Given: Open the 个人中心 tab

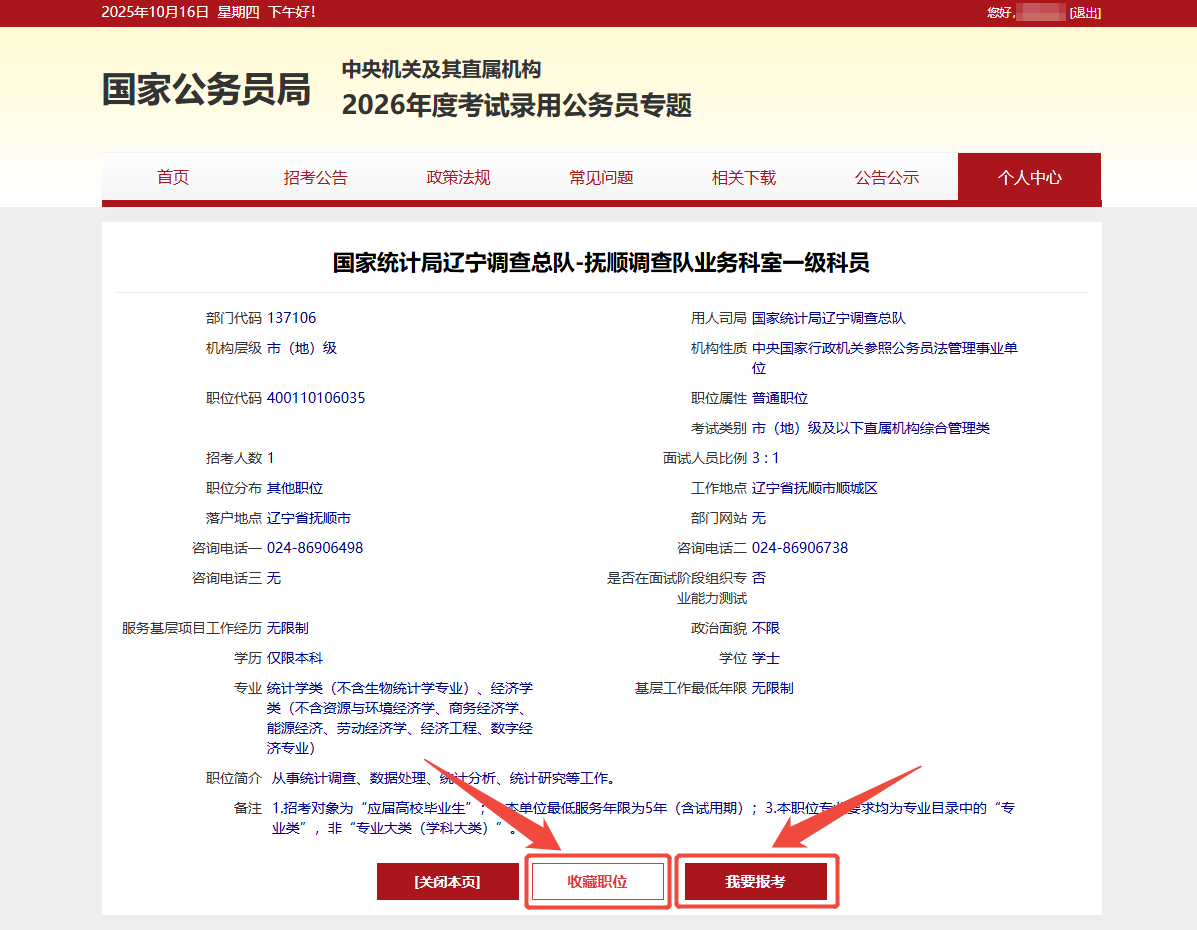Looking at the screenshot, I should pyautogui.click(x=1029, y=178).
